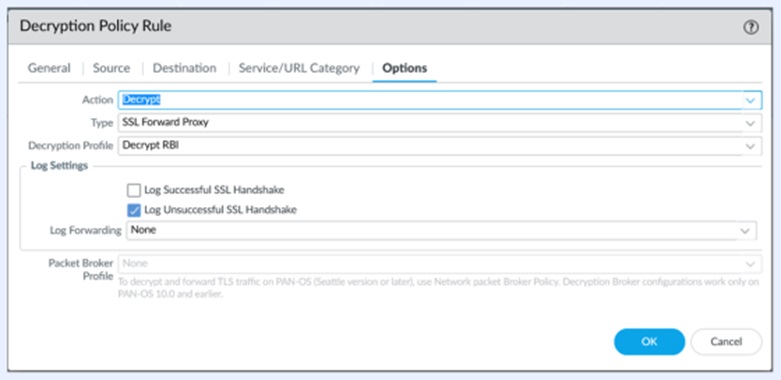The image size is (781, 380).
Task: Open the Destination tab
Action: [184, 68]
